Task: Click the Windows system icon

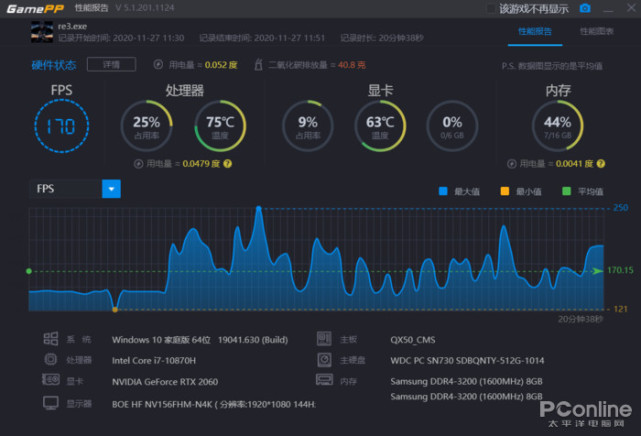Action: (51, 339)
